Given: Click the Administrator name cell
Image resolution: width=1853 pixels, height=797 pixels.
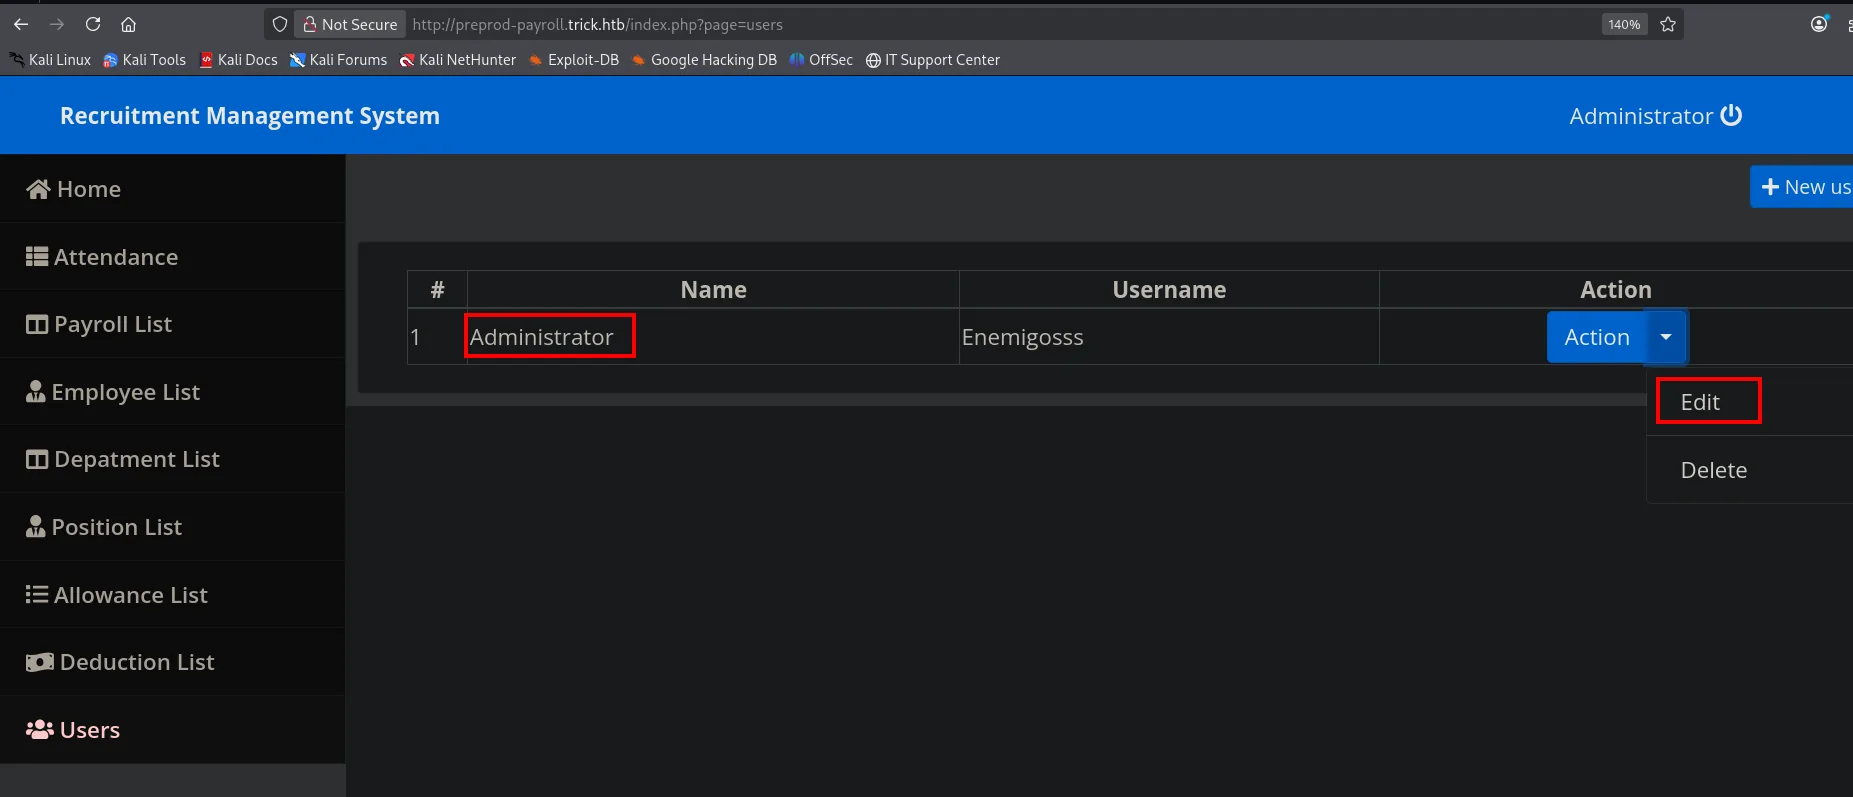Looking at the screenshot, I should coord(713,337).
